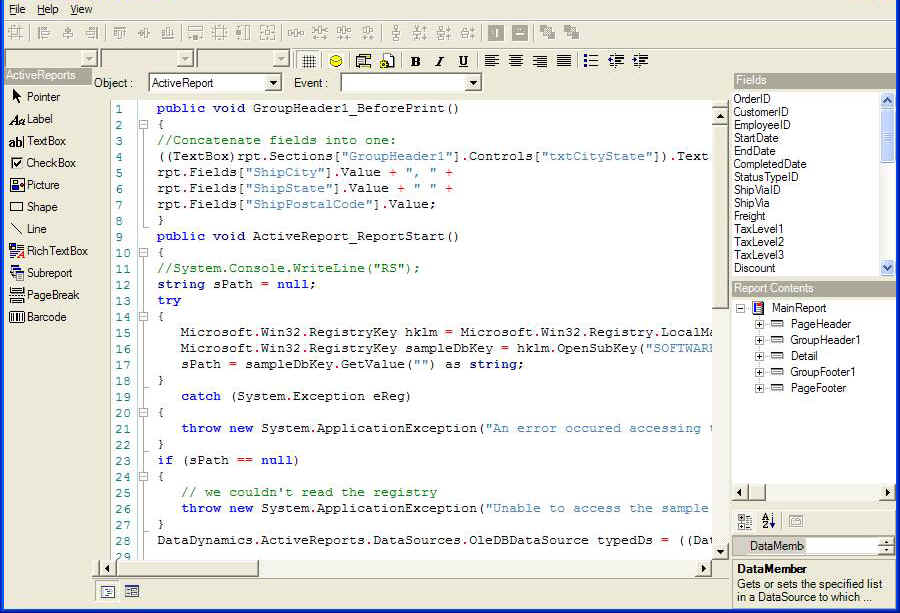
Task: Click the bring to front toolbar icon
Action: coord(547,33)
